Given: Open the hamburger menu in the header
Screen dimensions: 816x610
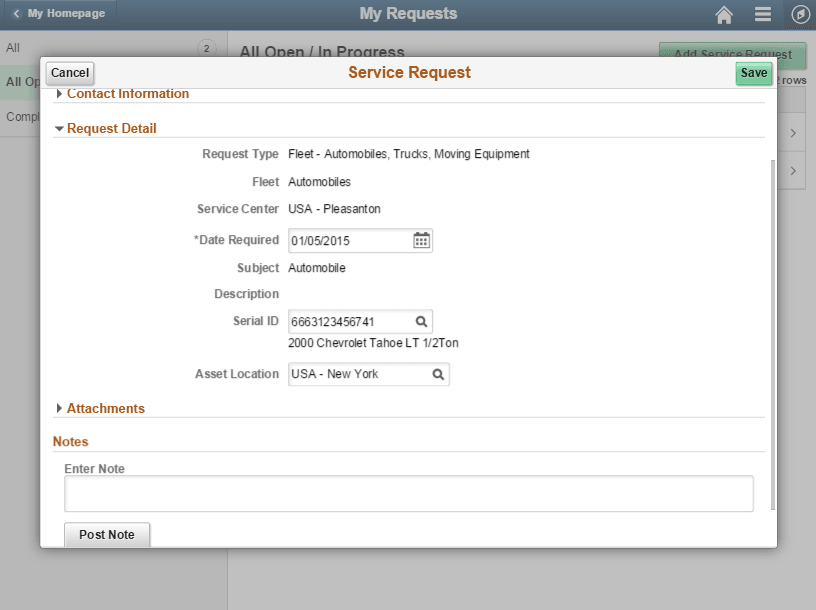Looking at the screenshot, I should (x=762, y=13).
